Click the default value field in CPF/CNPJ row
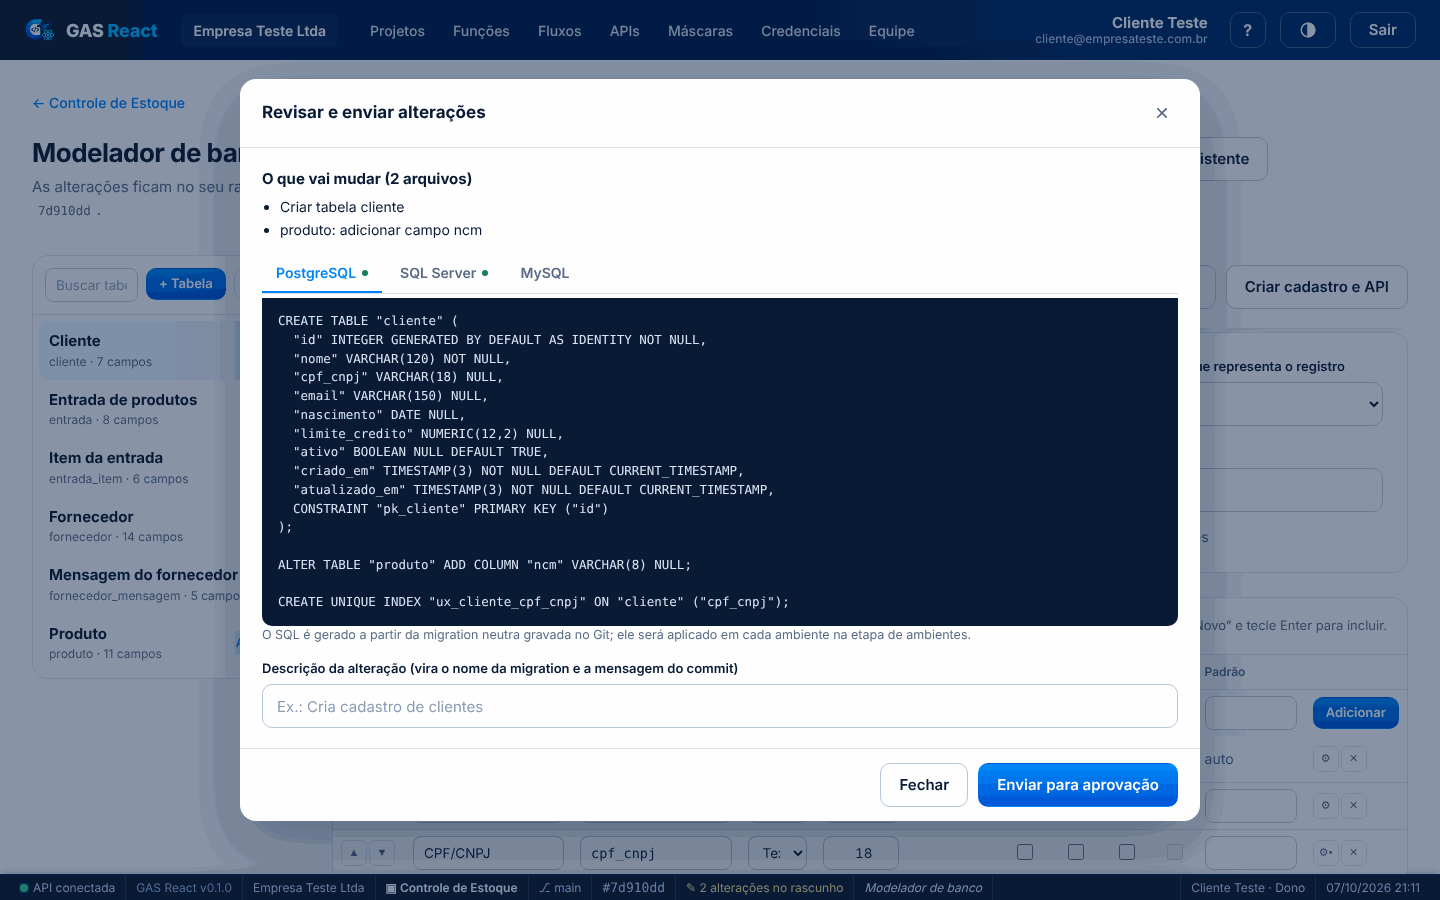The height and width of the screenshot is (900, 1440). (1251, 853)
